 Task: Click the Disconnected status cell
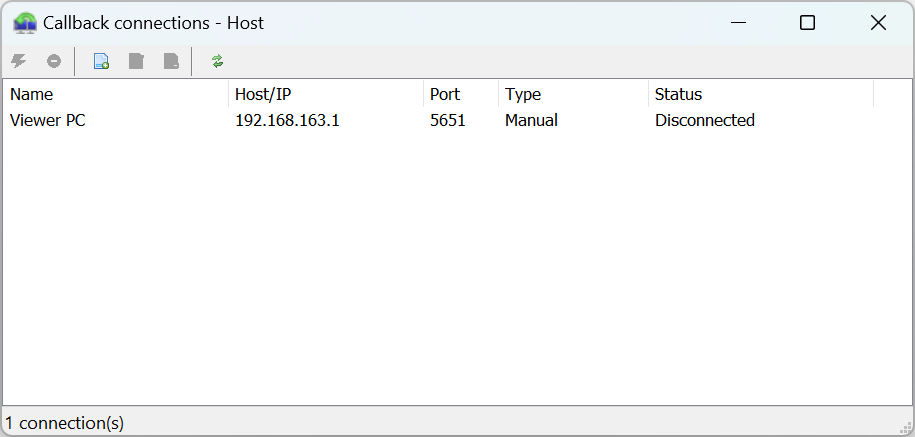pos(704,120)
